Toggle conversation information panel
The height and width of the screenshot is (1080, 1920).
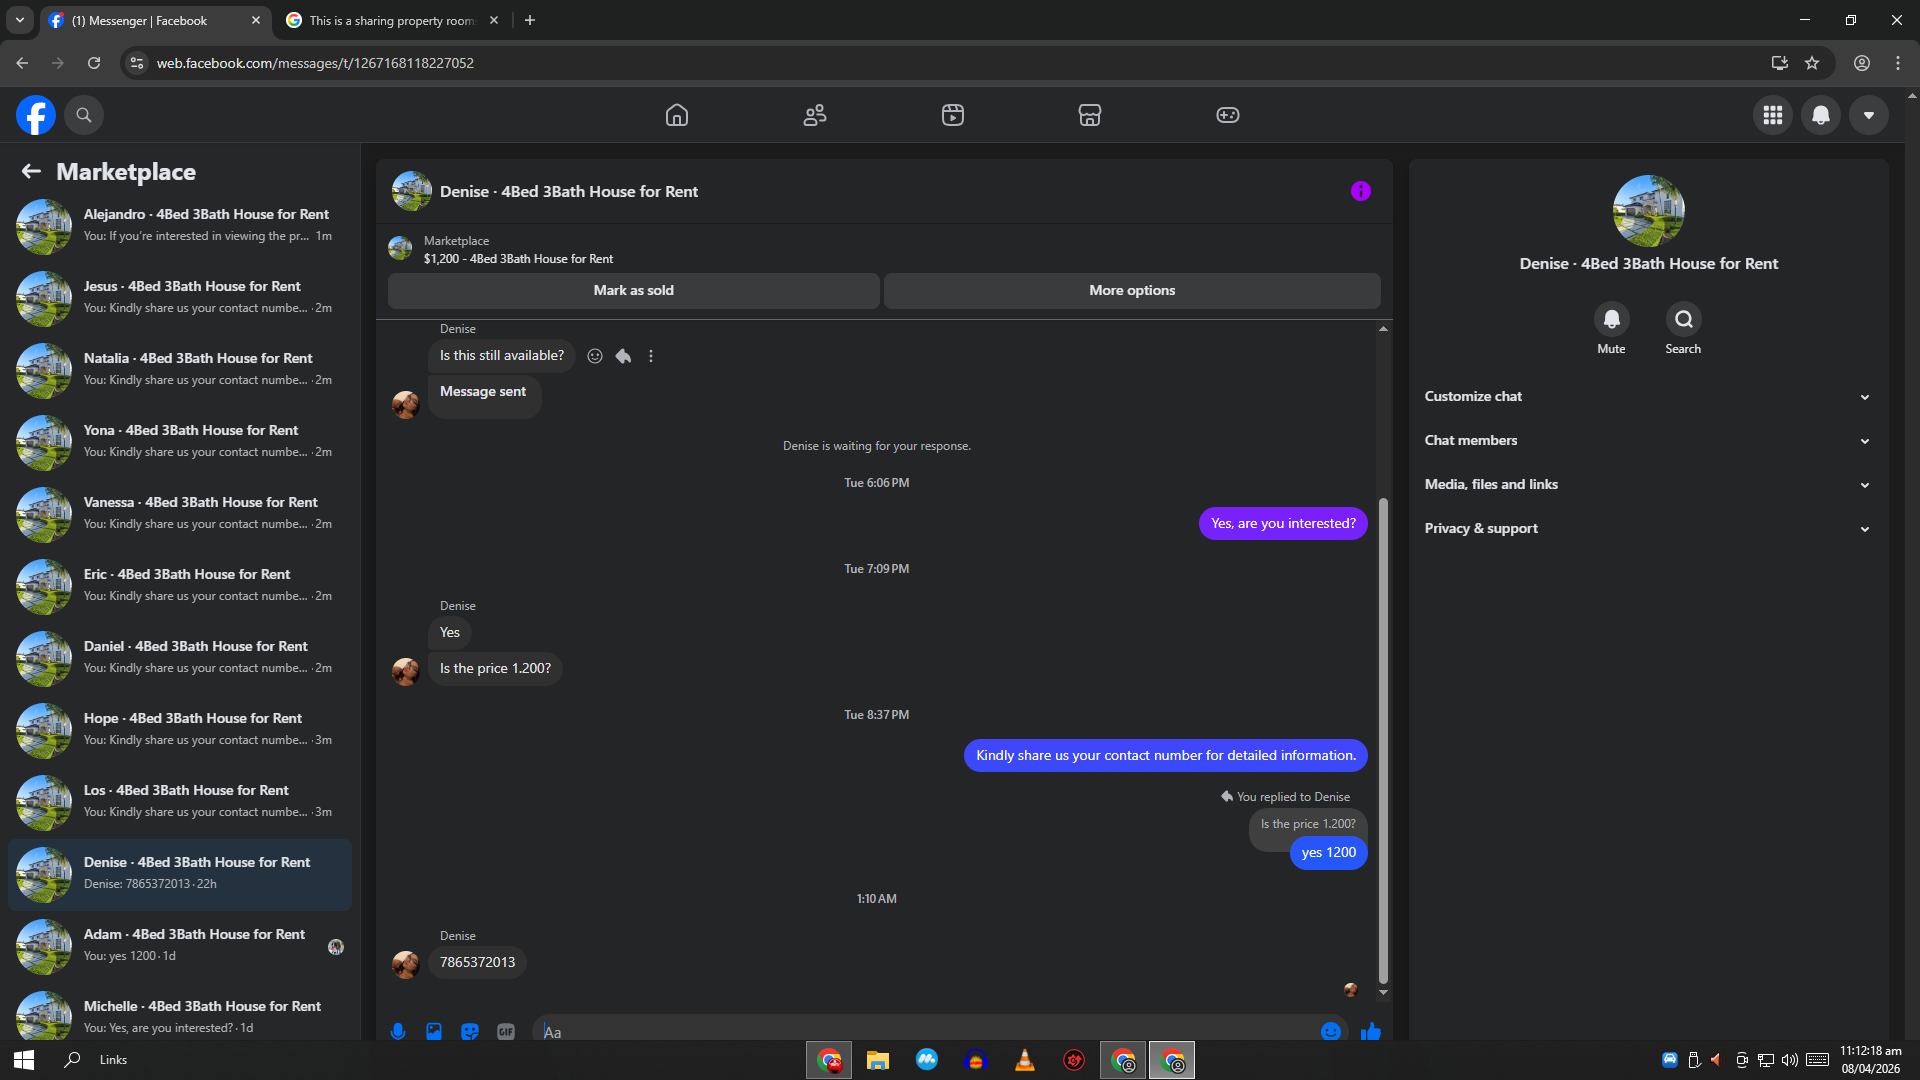click(x=1360, y=191)
